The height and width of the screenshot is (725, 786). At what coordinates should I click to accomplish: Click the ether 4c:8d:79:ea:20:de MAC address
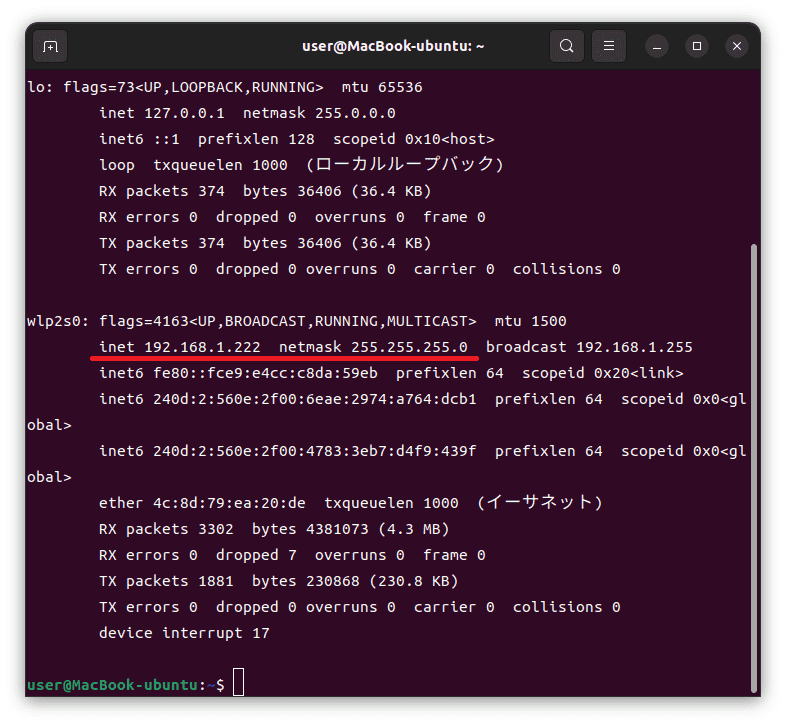[x=202, y=503]
